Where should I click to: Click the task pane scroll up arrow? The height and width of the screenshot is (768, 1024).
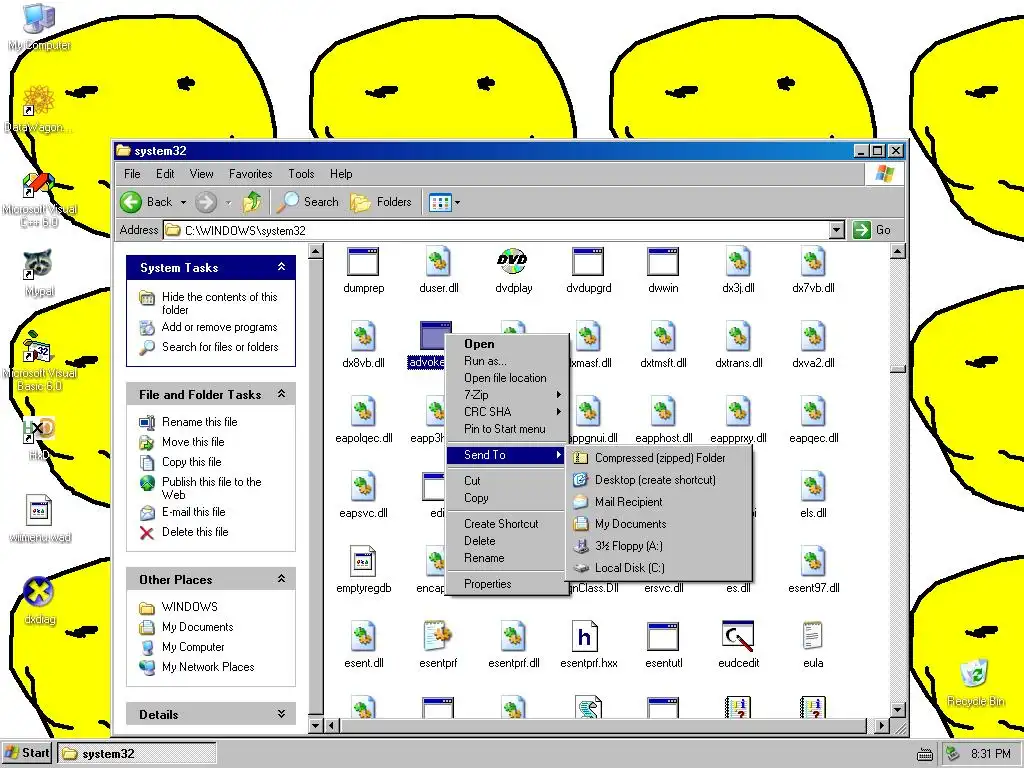click(315, 251)
